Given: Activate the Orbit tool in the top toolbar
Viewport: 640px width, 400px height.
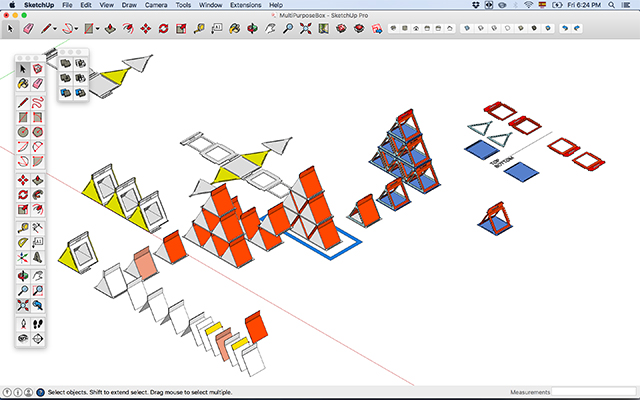Looking at the screenshot, I should pos(252,29).
